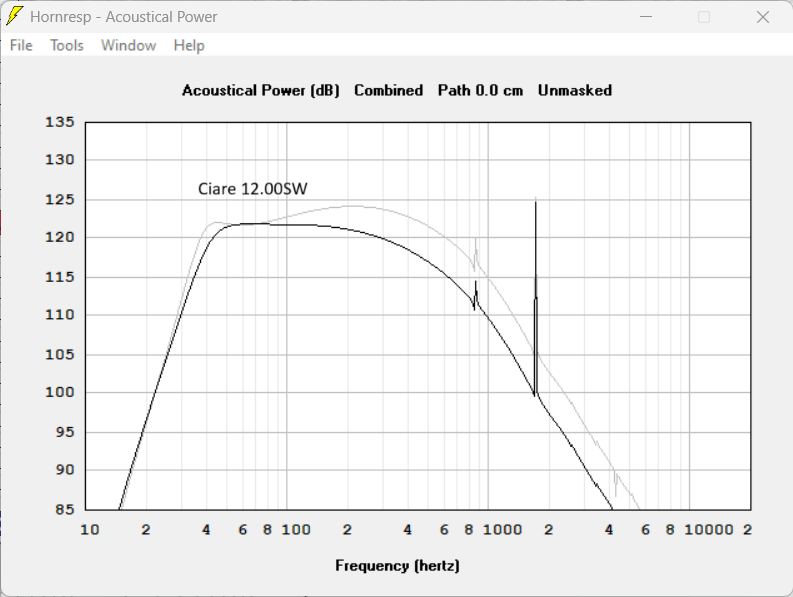Click the 'Acoustical Power (dB)' chart title
Viewport: 793px width, 597px height.
click(260, 91)
